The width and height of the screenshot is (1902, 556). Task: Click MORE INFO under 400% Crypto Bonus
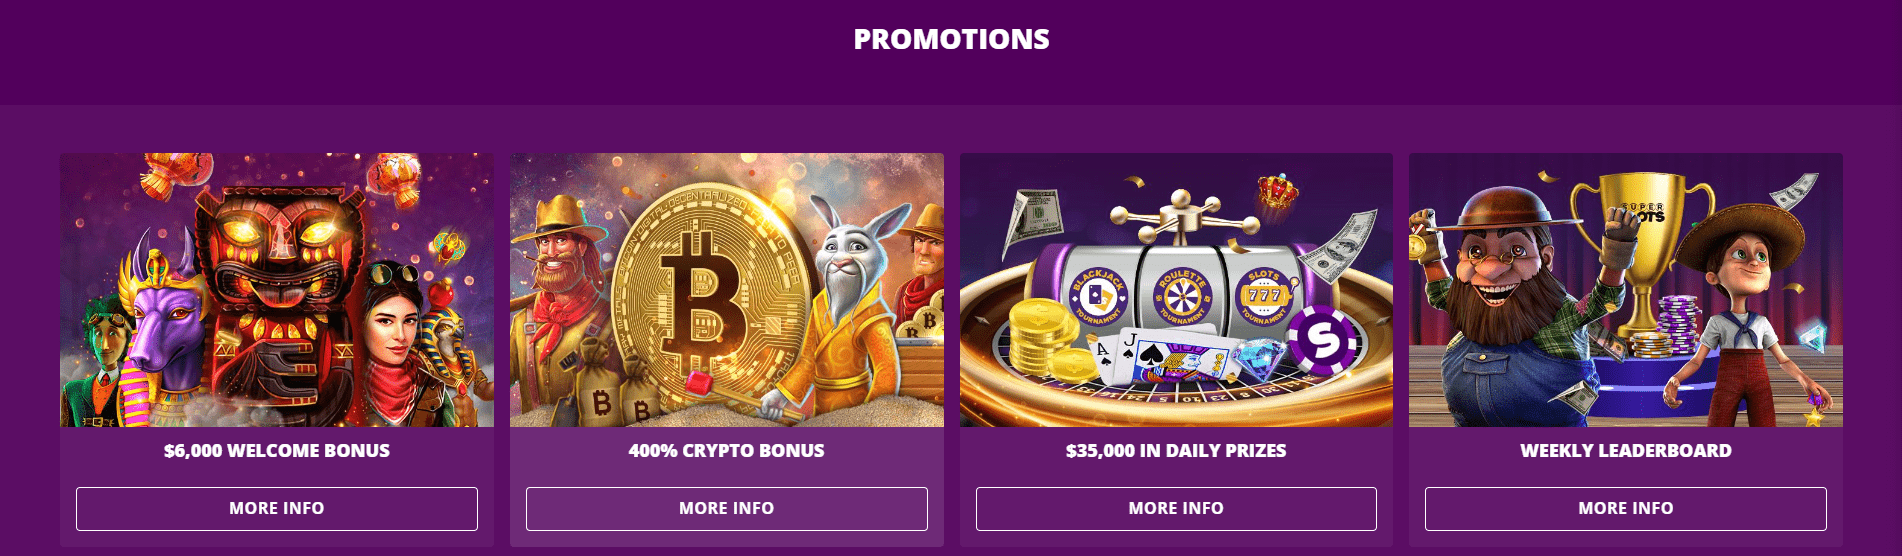(726, 508)
